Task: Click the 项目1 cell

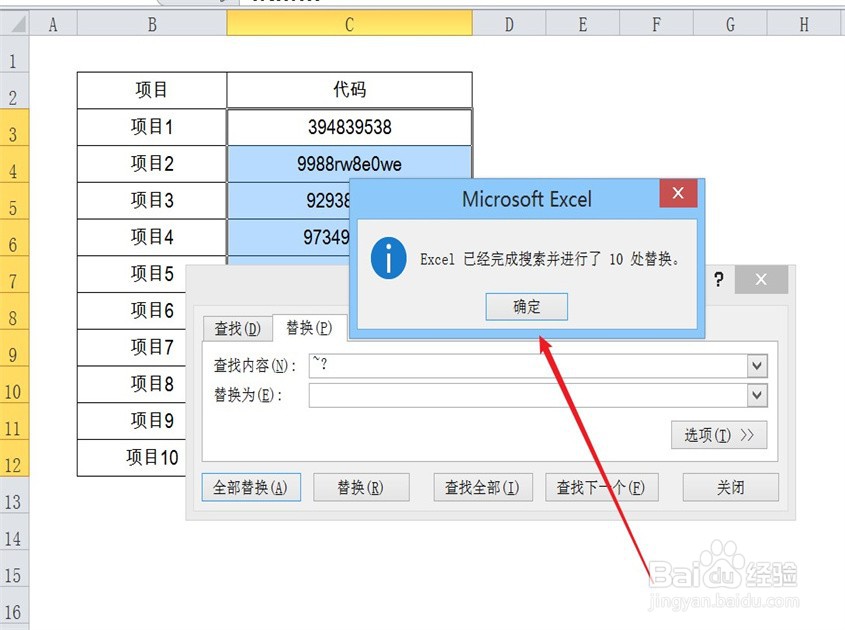Action: [x=151, y=127]
